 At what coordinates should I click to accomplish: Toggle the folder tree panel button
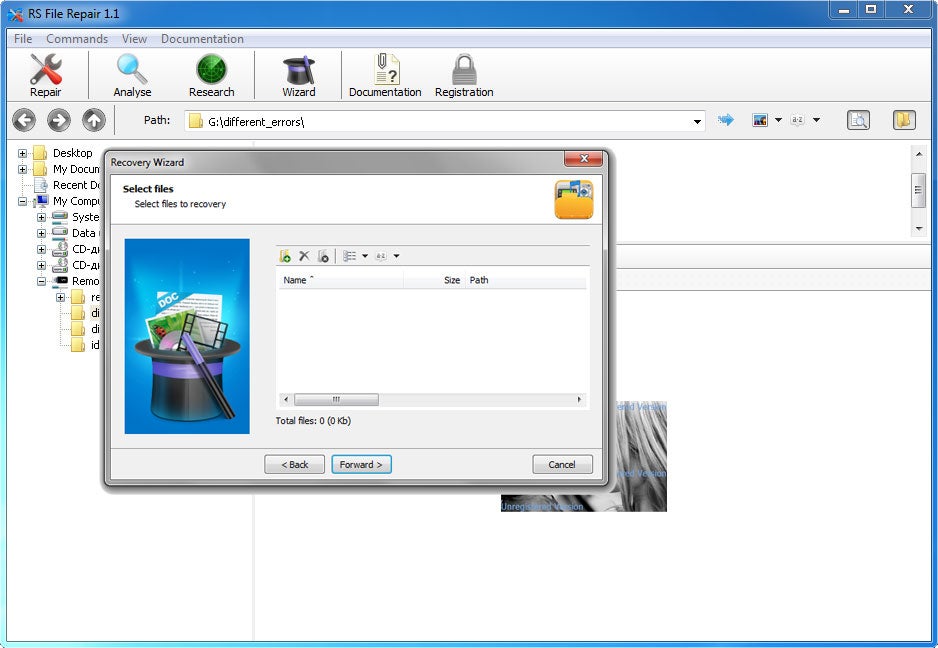(904, 120)
